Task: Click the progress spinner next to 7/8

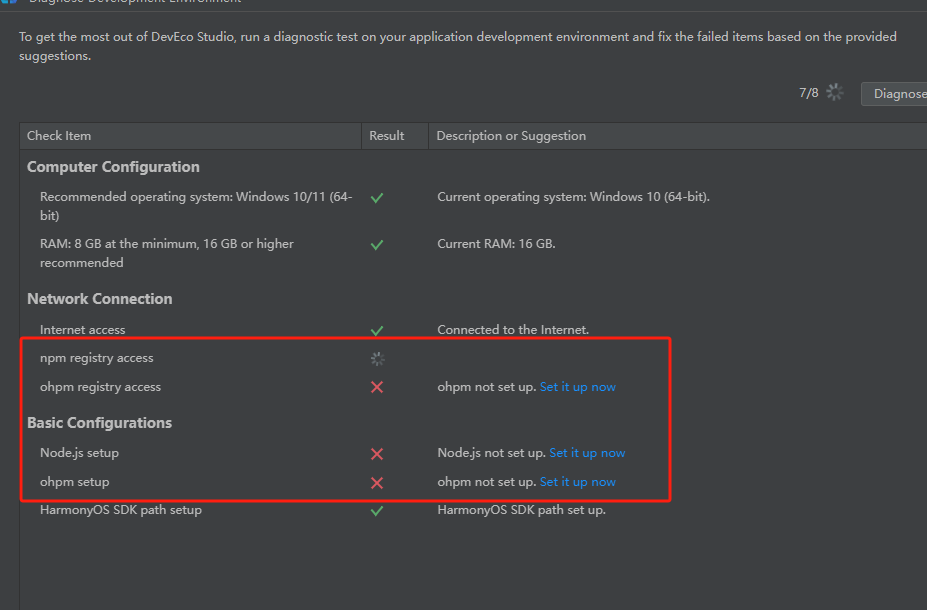Action: 835,92
